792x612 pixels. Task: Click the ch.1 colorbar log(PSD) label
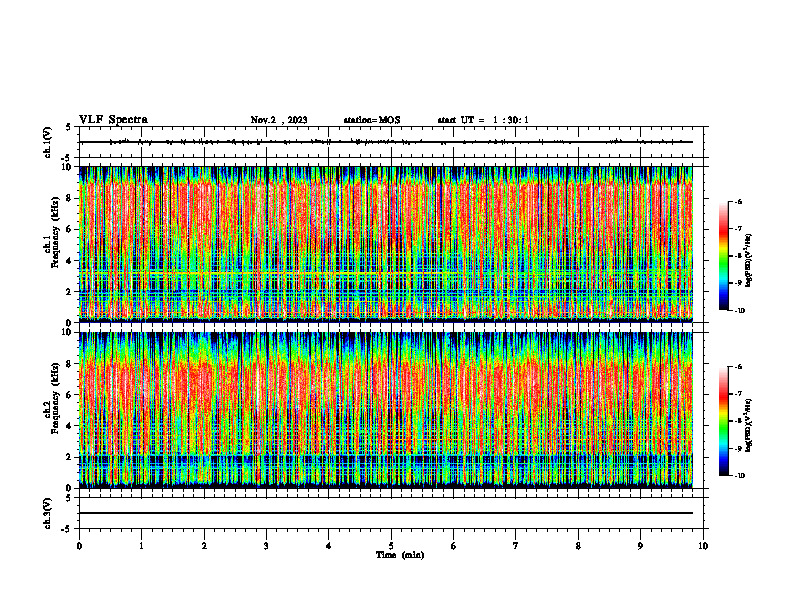coord(749,260)
